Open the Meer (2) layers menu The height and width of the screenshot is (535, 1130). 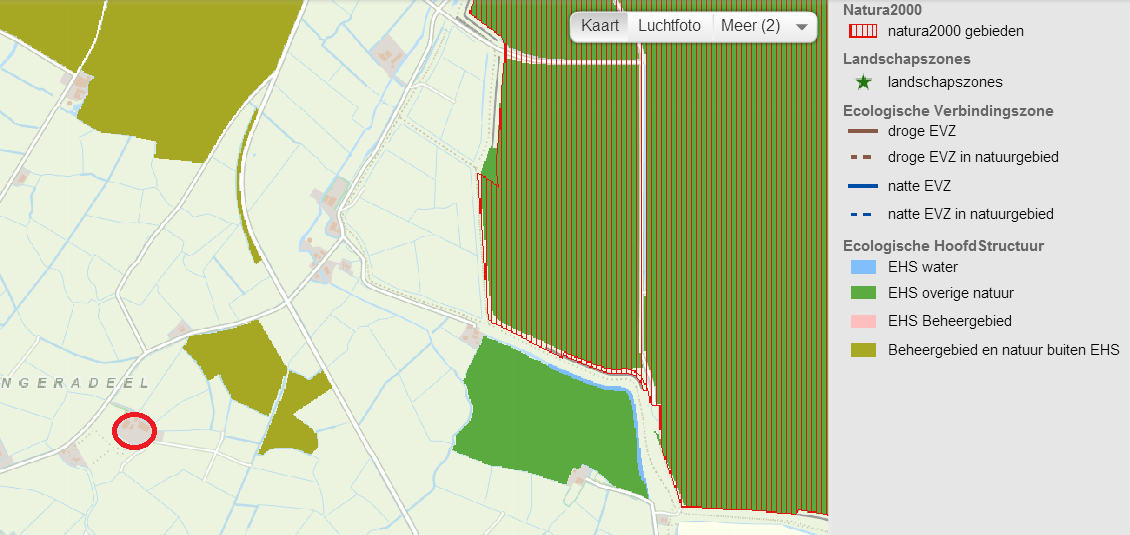coord(764,26)
